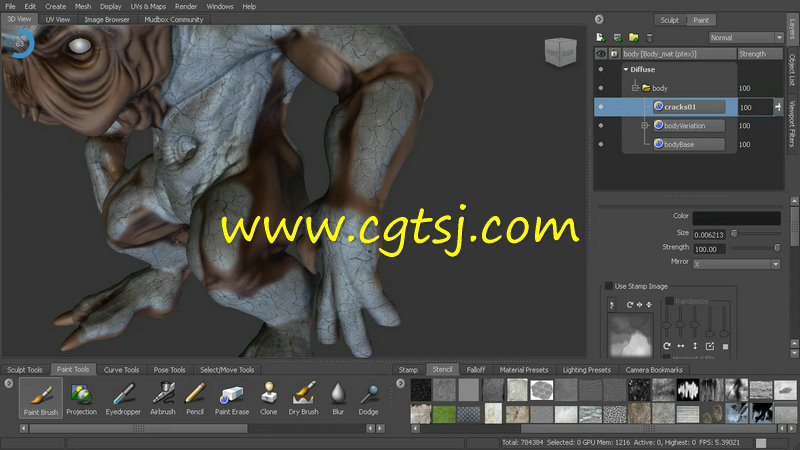Click flip vertical icon below randomize sliders
Screen dimensions: 800x450
point(695,346)
